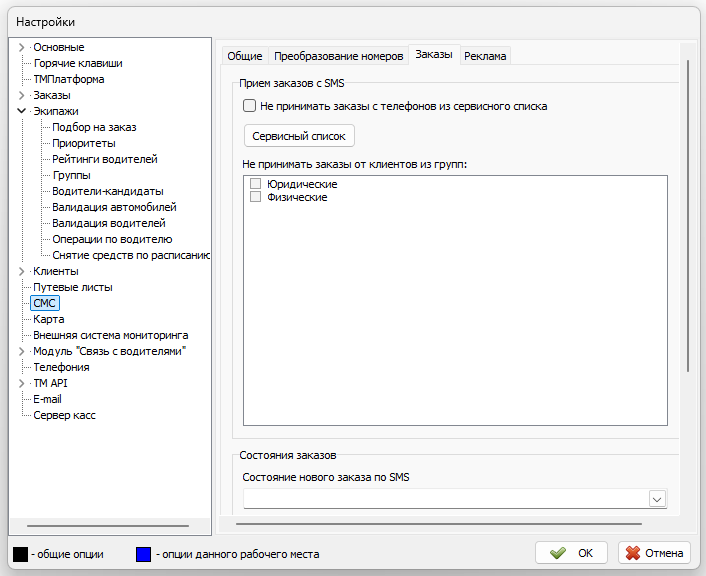Viewport: 706px width, 576px height.
Task: Collapse the Экипажи tree node
Action: pyautogui.click(x=21, y=111)
